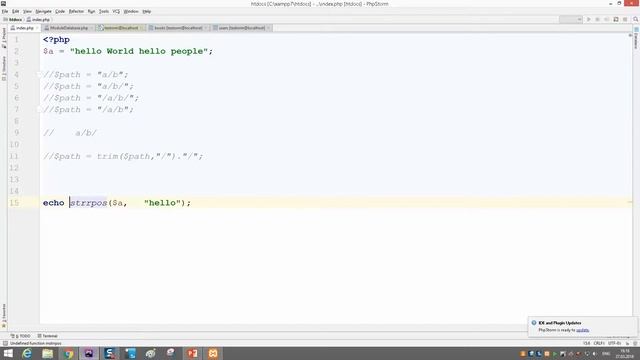Open Search Everywhere magnifier icon
This screenshot has width=640, height=360.
pyautogui.click(x=636, y=19)
